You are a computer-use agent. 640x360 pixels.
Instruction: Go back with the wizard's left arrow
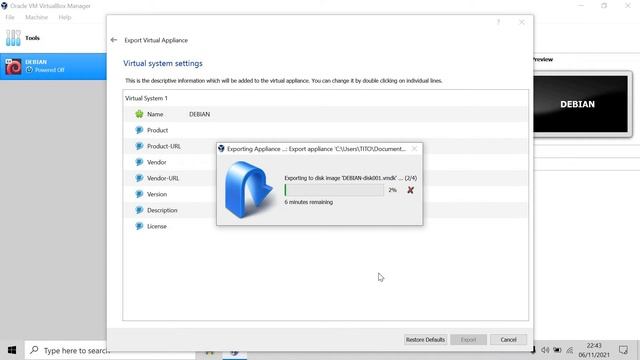tap(114, 40)
